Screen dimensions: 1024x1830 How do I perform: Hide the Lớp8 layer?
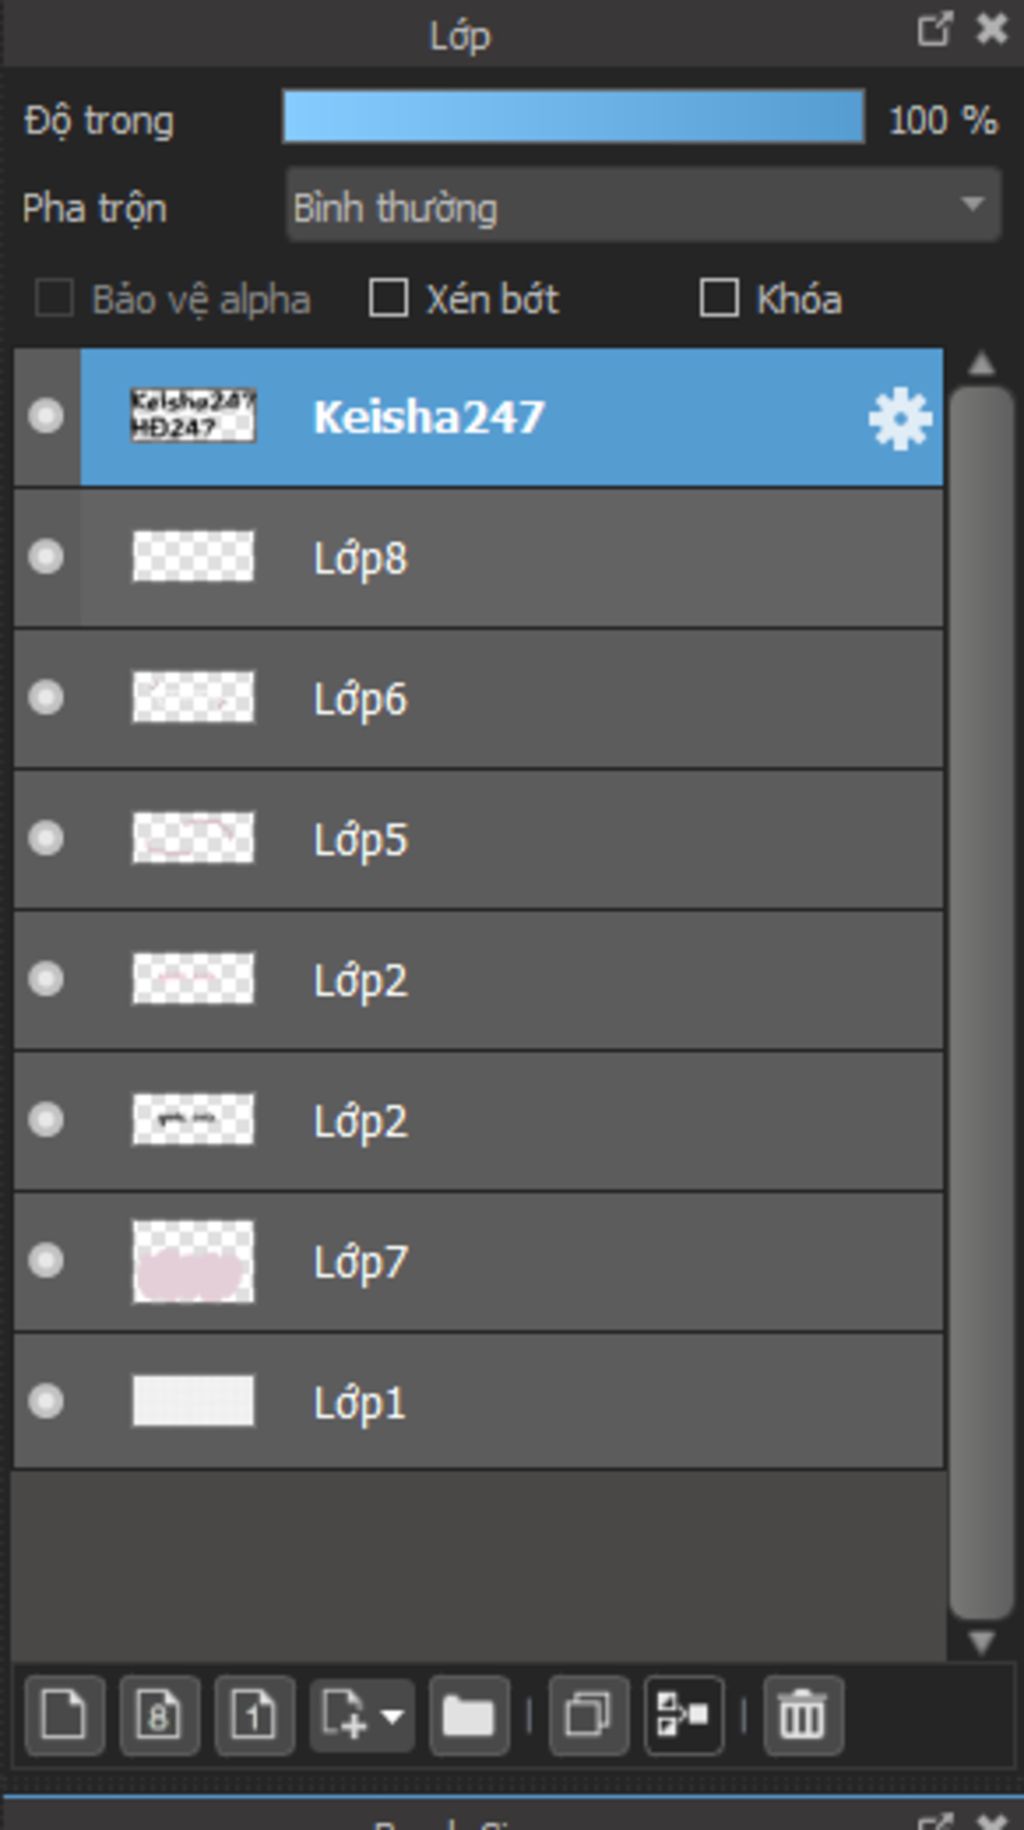46,557
